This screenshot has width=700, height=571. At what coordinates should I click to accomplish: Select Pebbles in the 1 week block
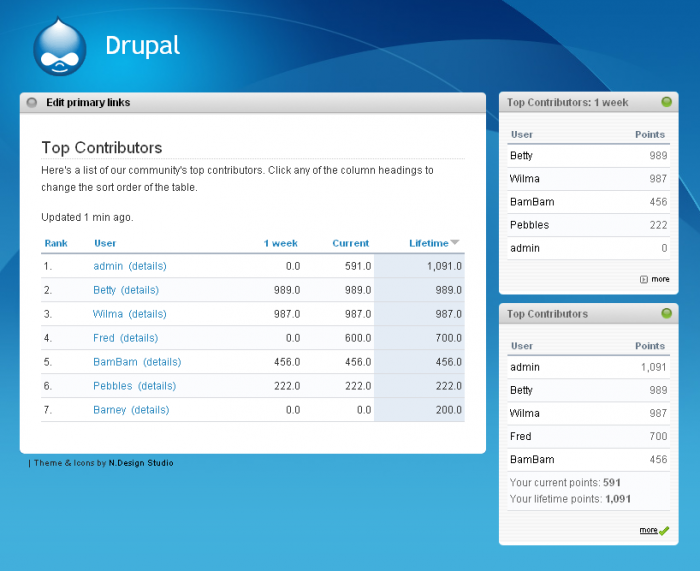point(529,225)
